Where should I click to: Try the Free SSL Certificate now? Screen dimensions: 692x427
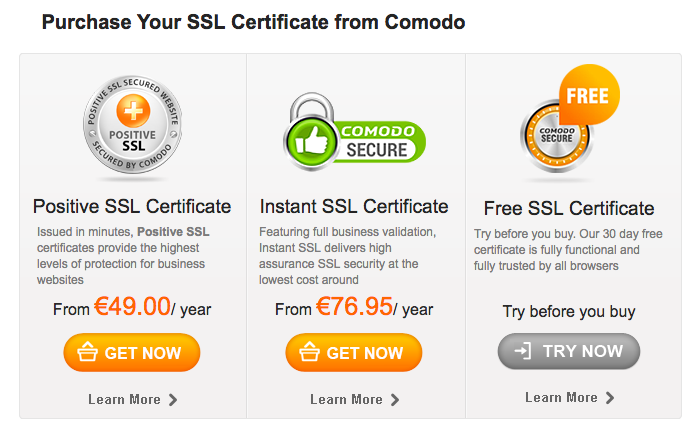569,351
